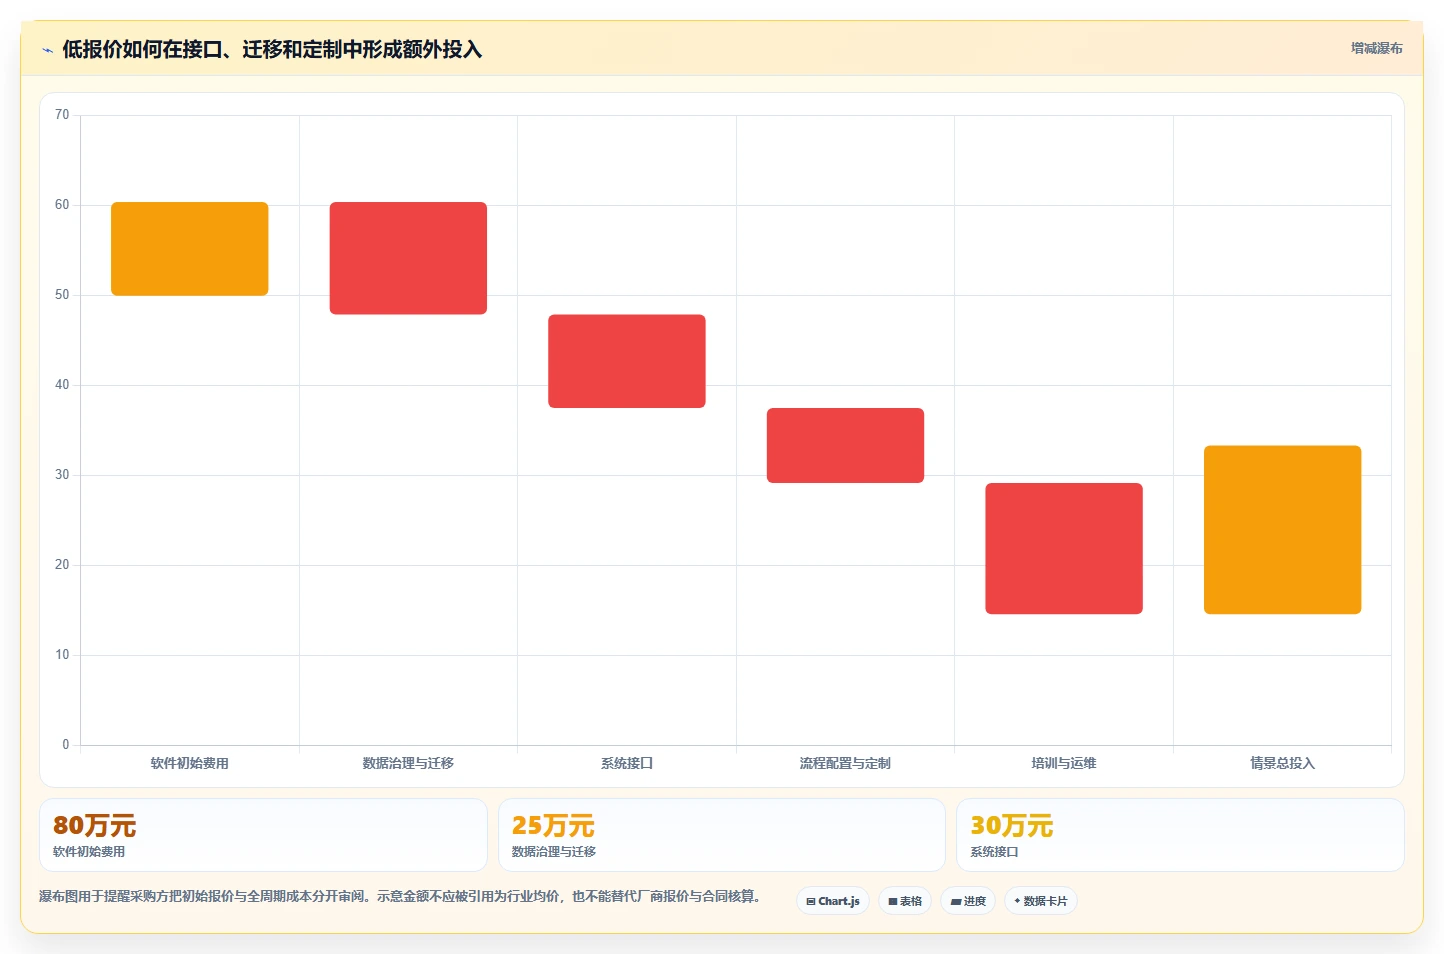Click the red 系统接口 bar
The width and height of the screenshot is (1444, 954).
click(x=627, y=361)
